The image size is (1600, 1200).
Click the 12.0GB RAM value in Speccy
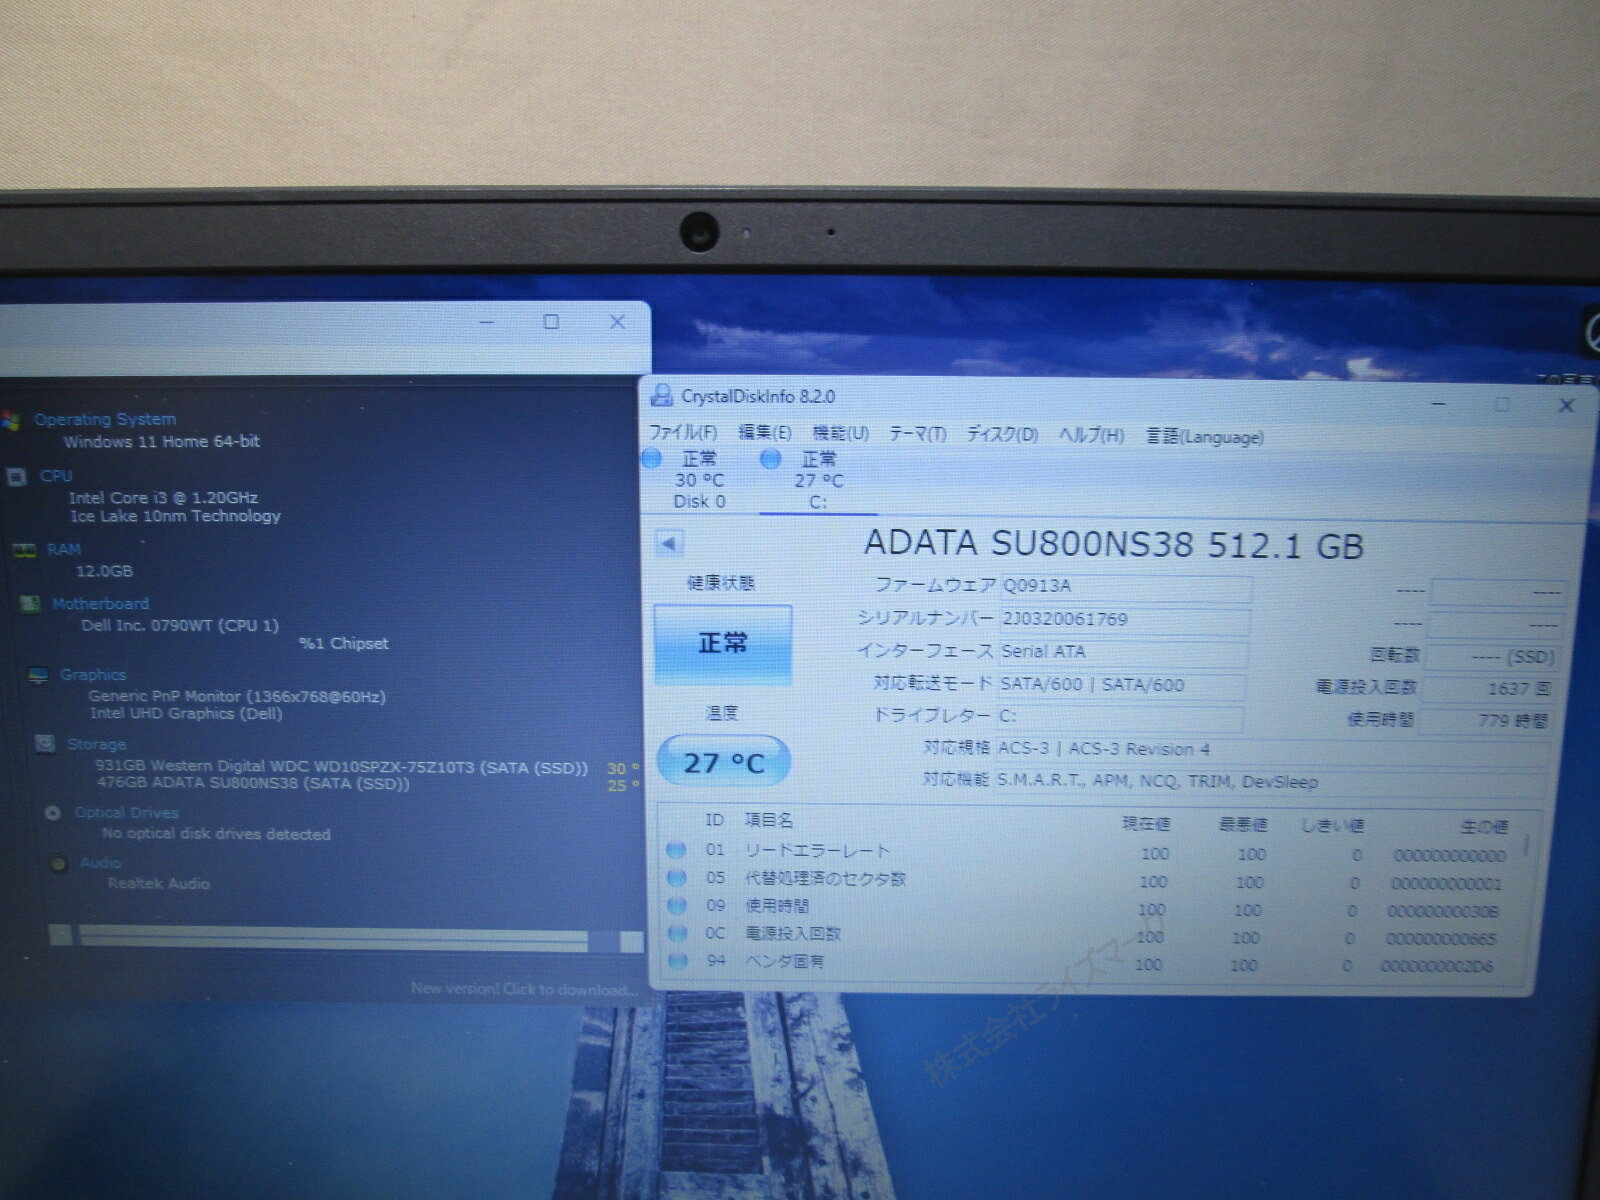pos(104,571)
